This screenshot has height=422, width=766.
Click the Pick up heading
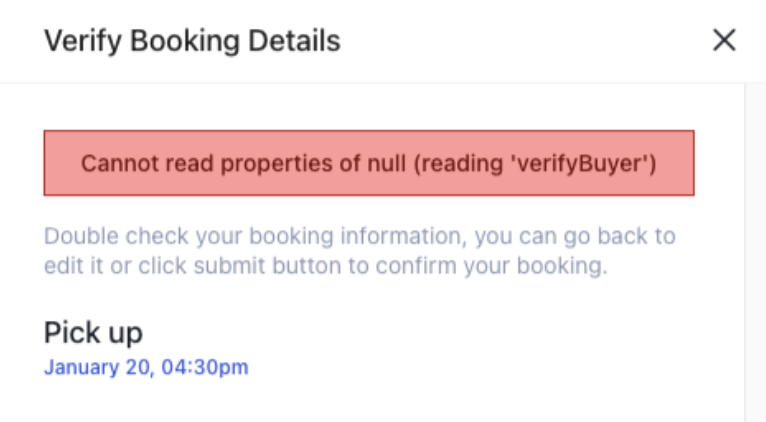click(x=93, y=333)
